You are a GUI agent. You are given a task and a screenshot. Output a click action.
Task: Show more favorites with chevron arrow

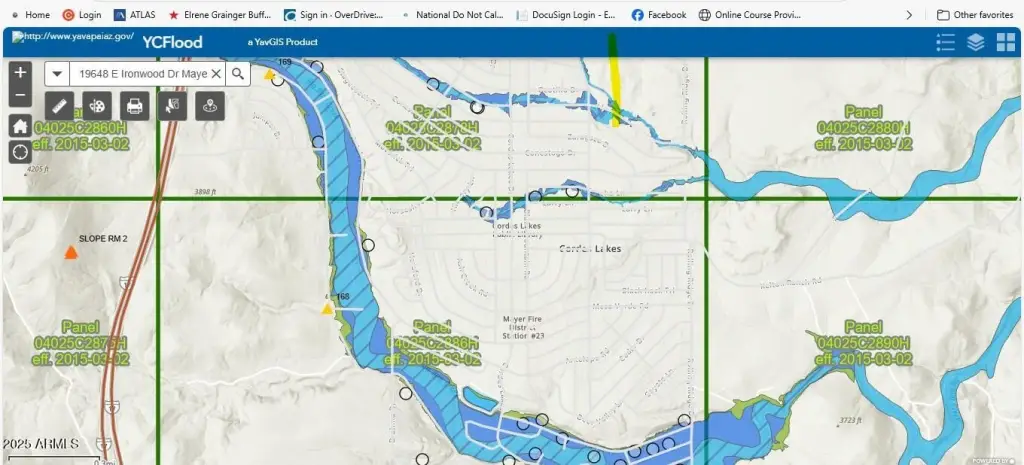909,15
